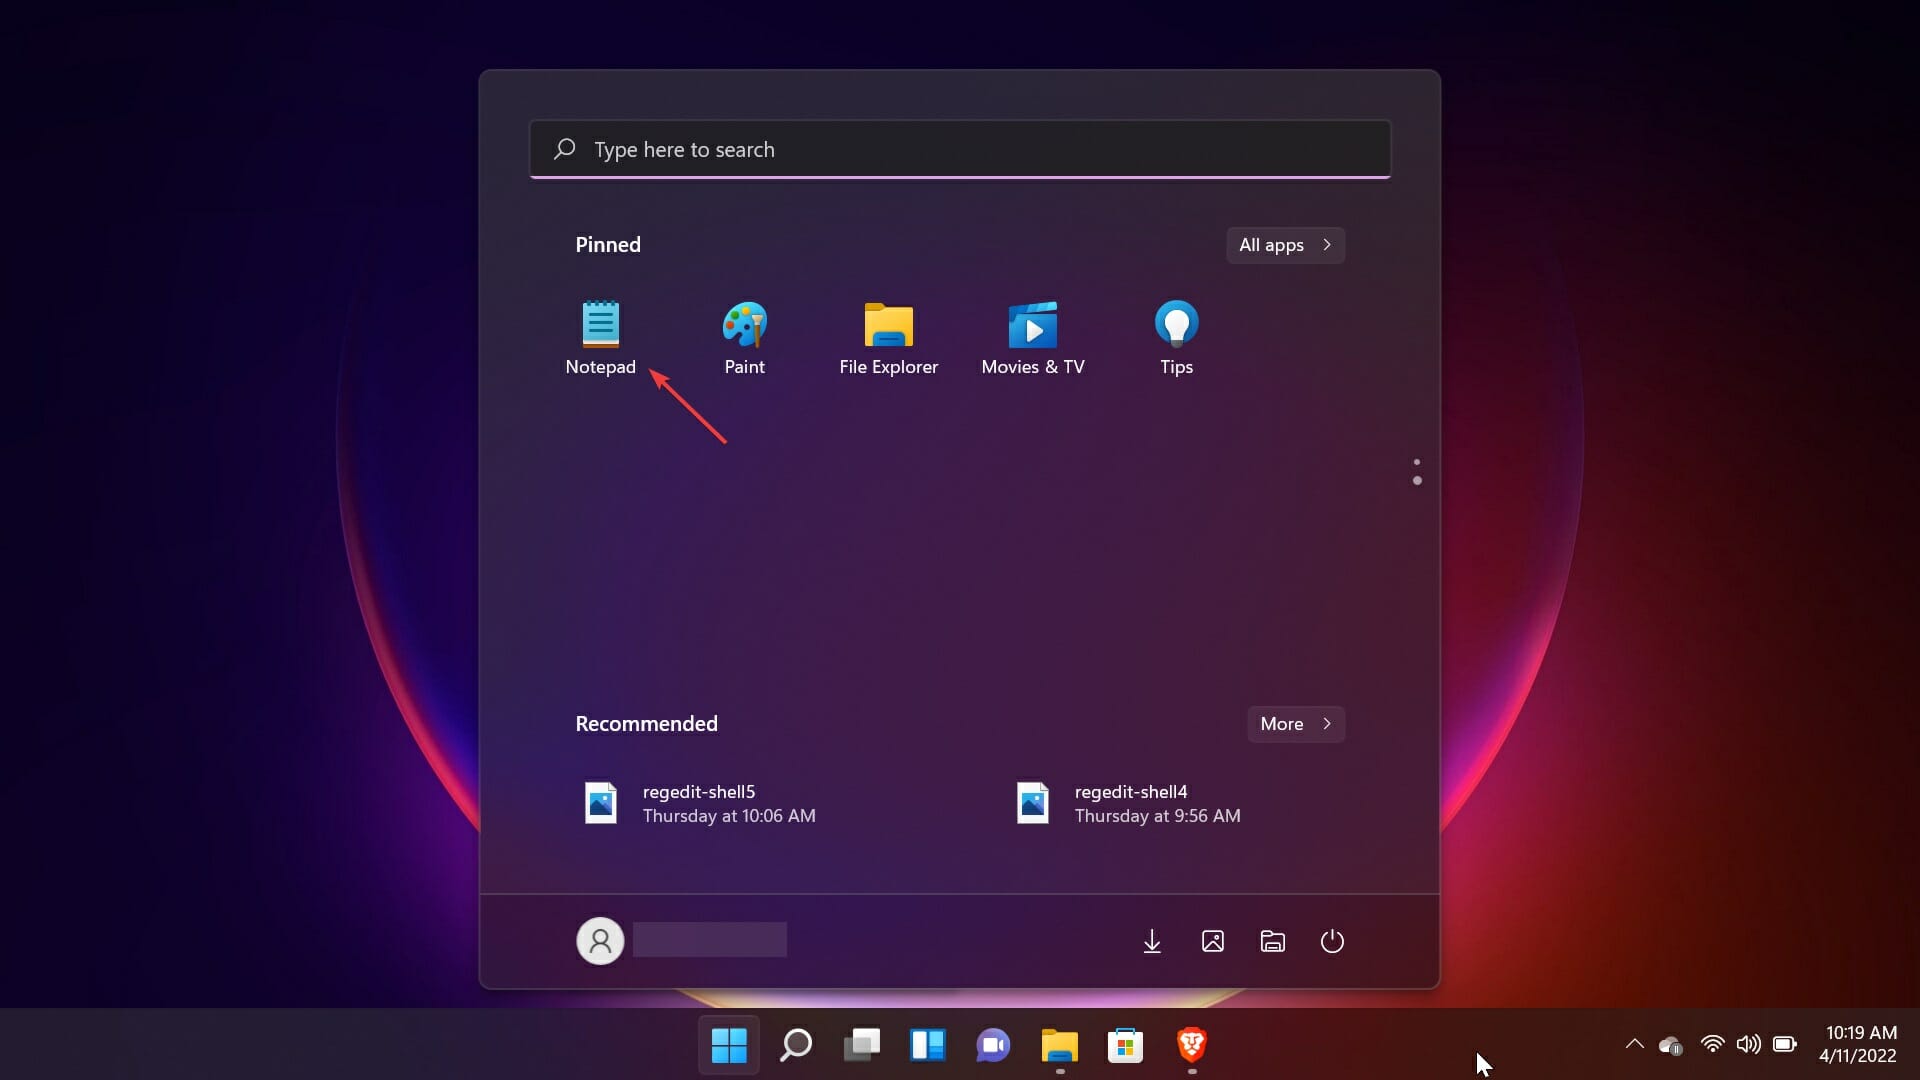
Task: Open the Wi-Fi network flyout
Action: pyautogui.click(x=1712, y=1044)
